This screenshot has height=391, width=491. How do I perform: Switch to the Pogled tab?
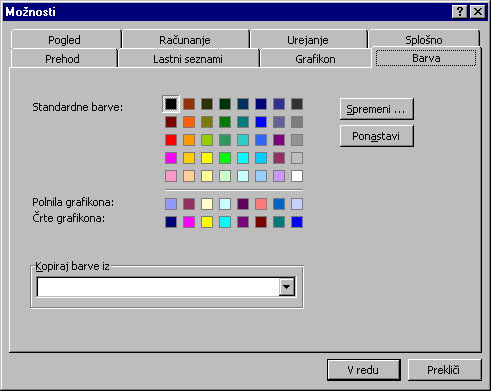(64, 40)
